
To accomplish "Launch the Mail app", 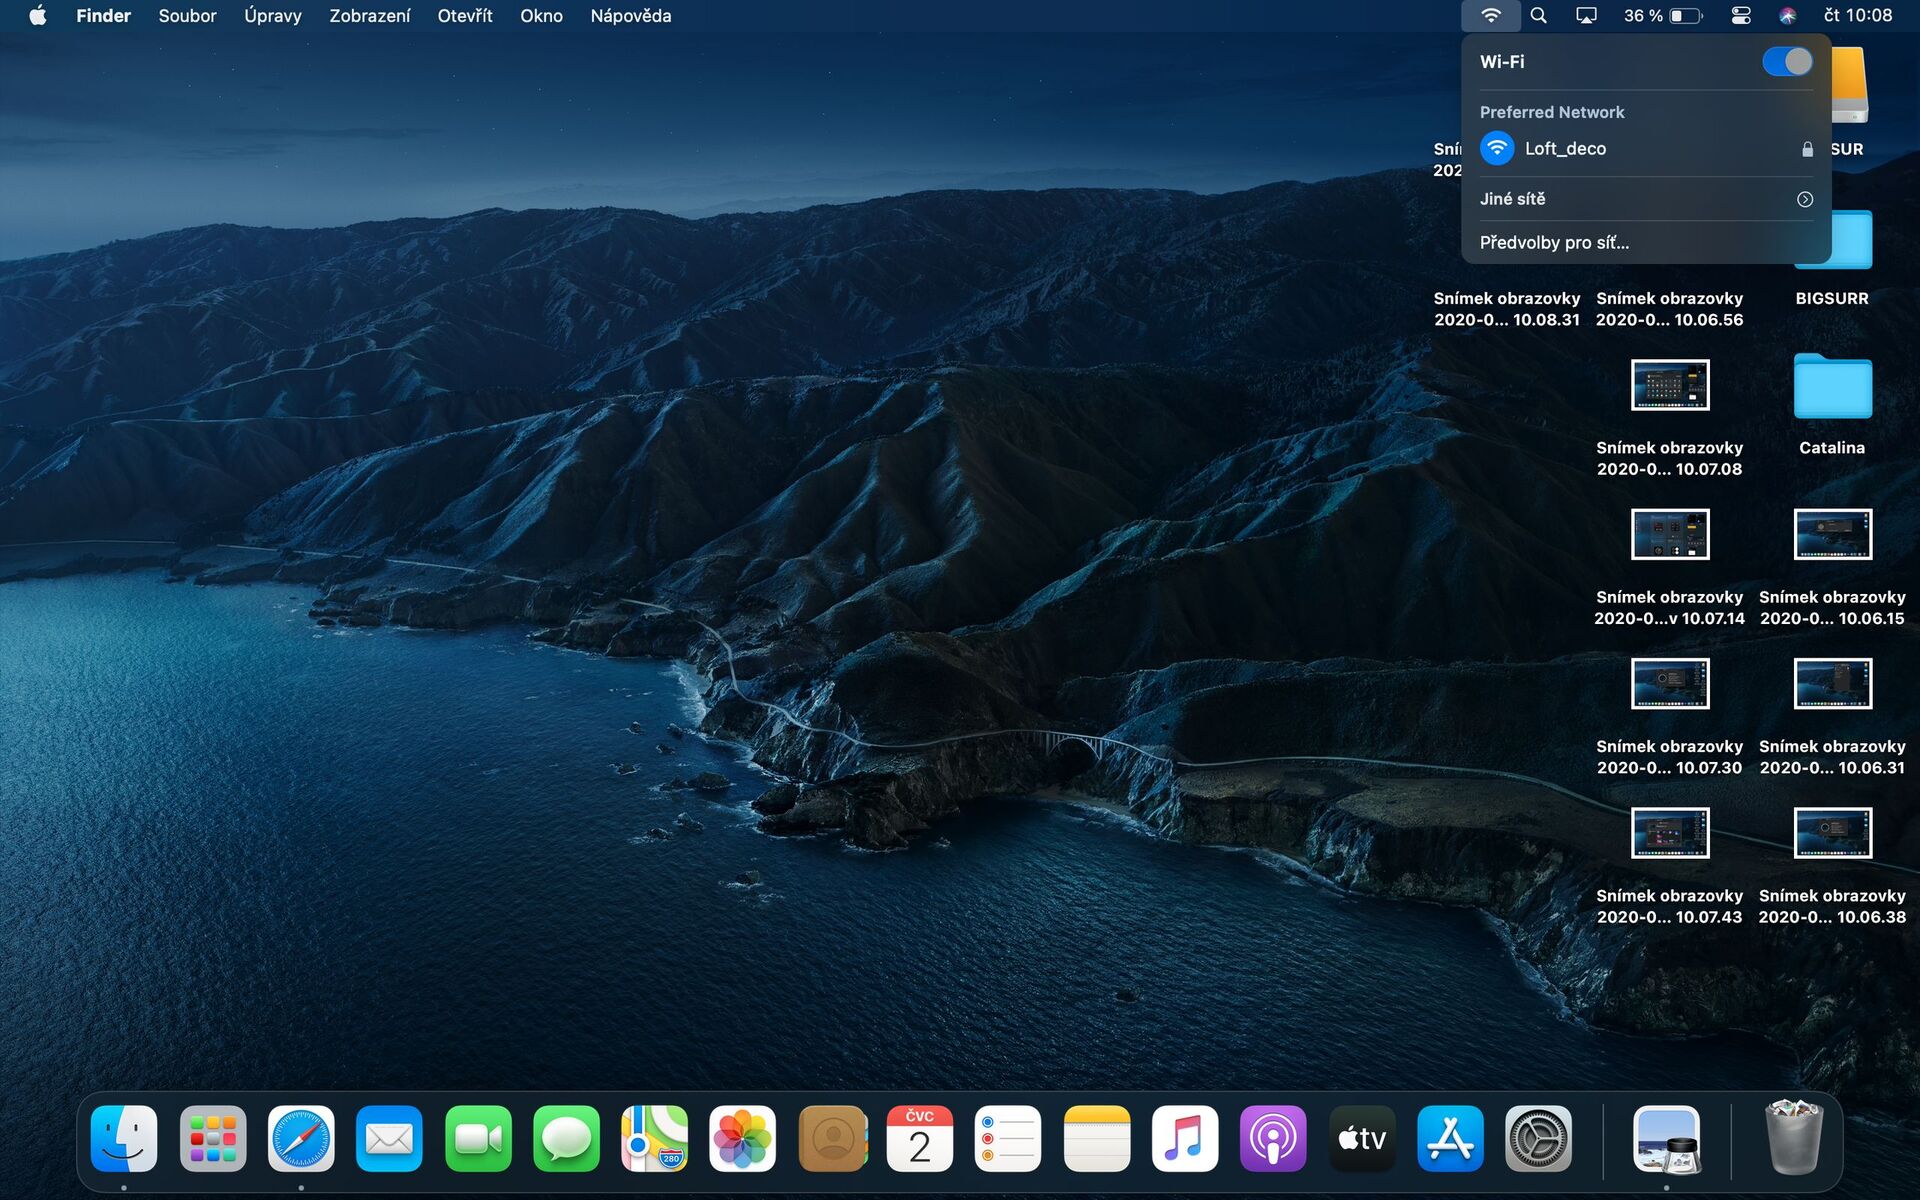I will coord(389,1138).
